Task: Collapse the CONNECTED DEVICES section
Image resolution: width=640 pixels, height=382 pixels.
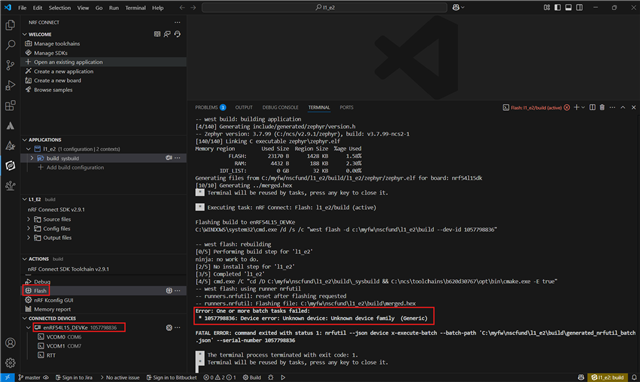Action: tap(24, 318)
